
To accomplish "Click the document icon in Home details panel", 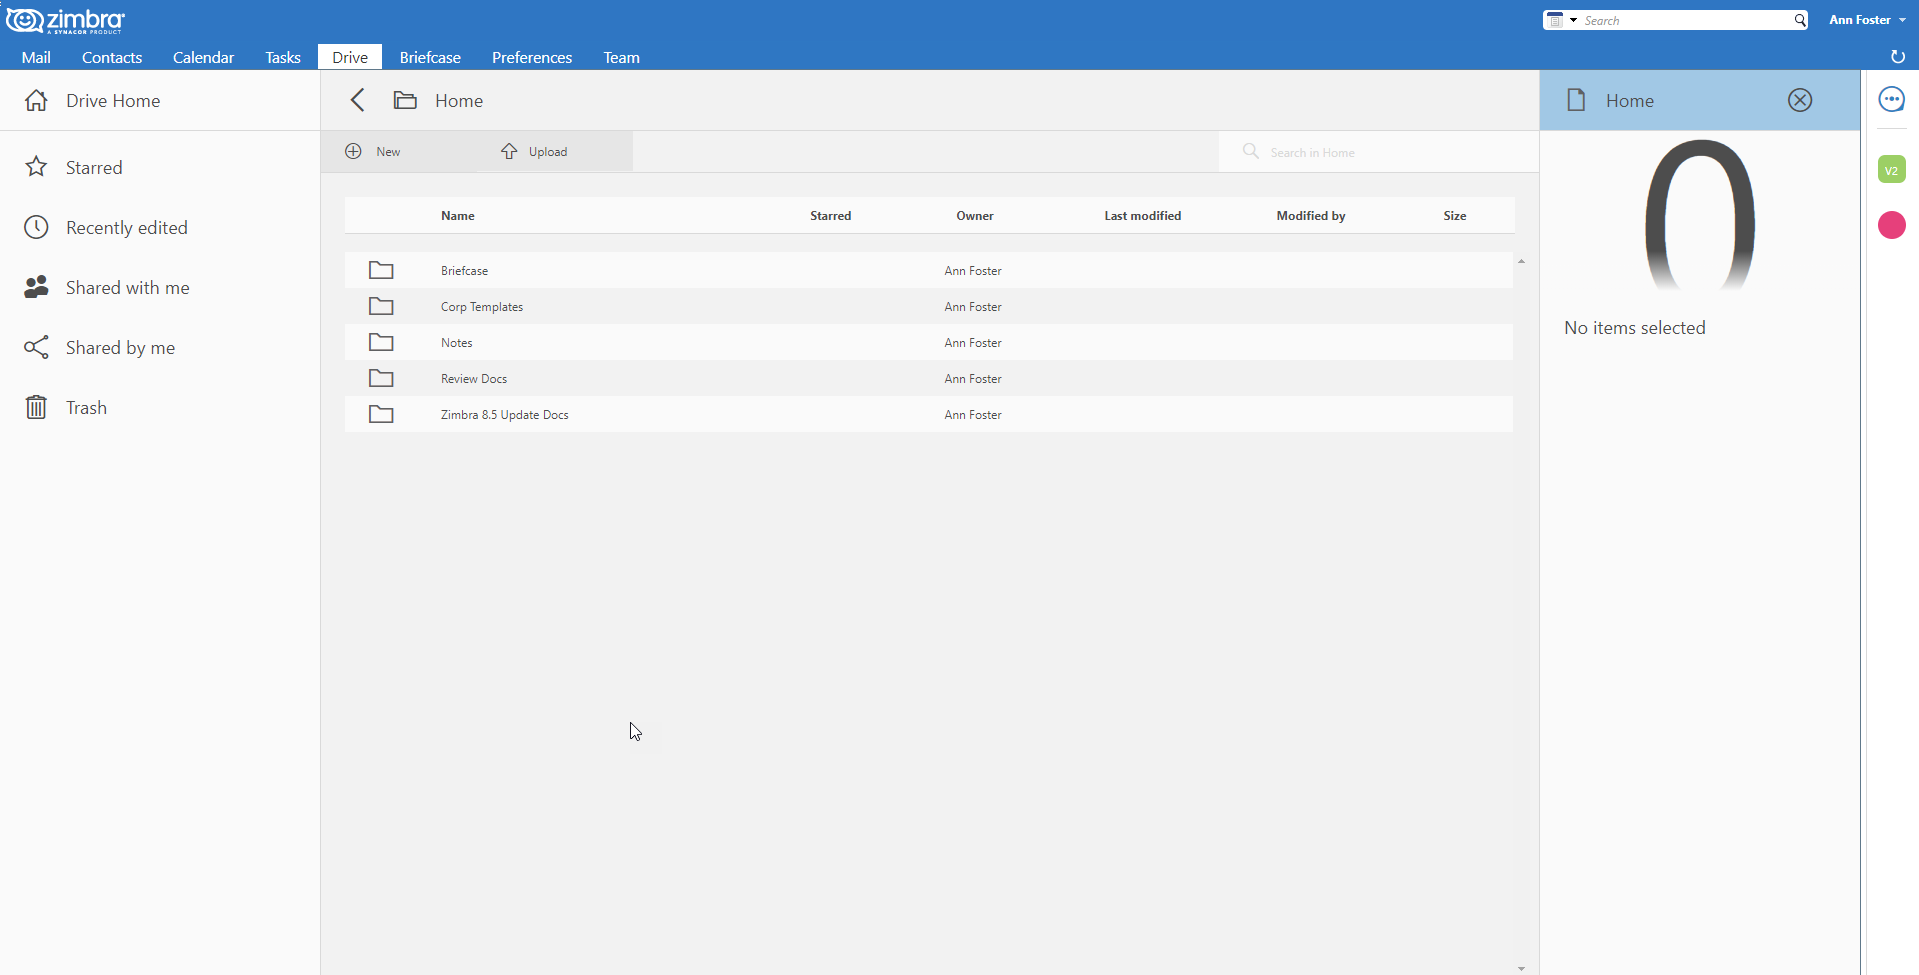I will pyautogui.click(x=1576, y=100).
